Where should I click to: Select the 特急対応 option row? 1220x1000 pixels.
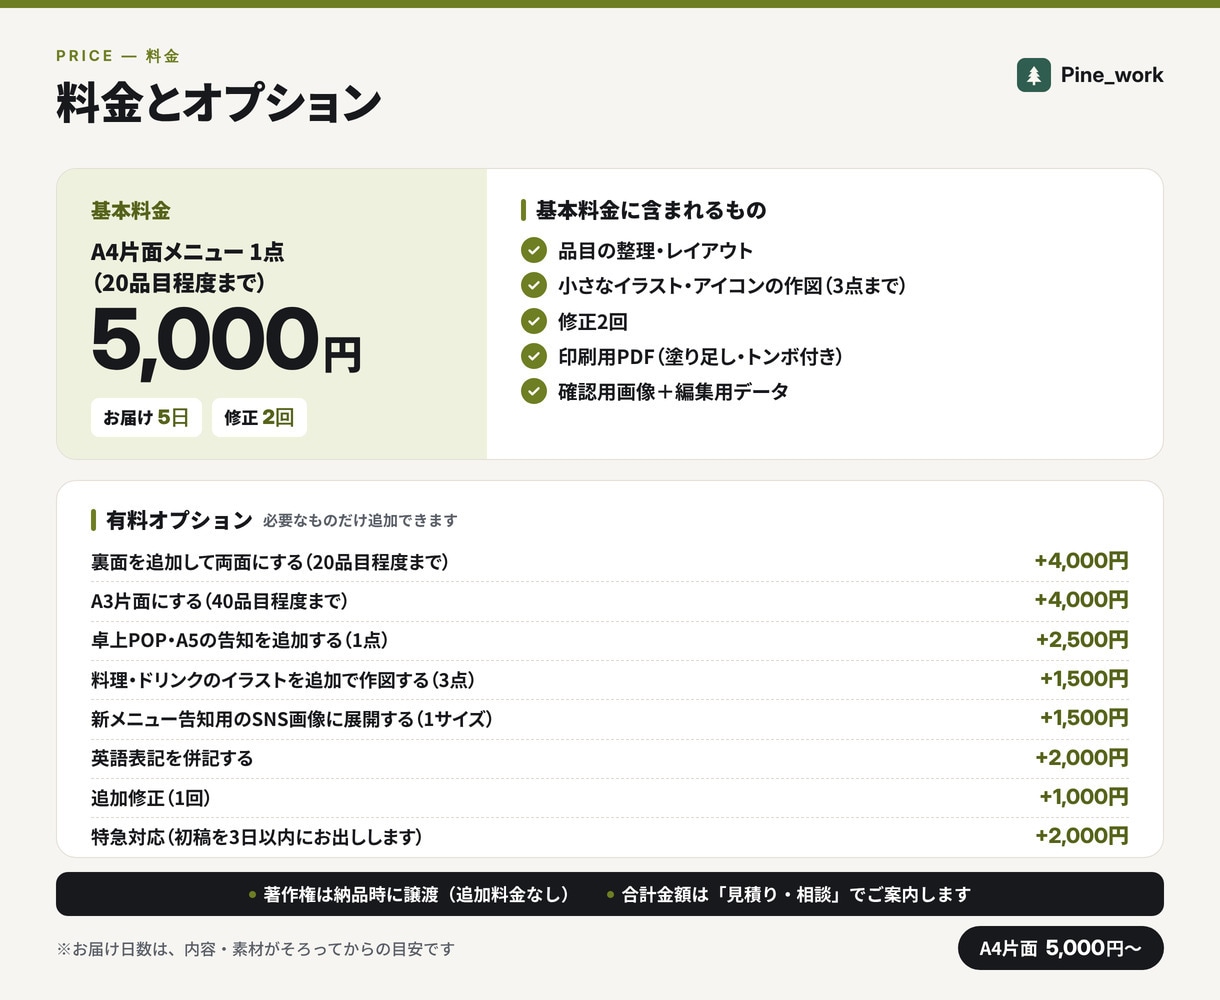[x=610, y=837]
